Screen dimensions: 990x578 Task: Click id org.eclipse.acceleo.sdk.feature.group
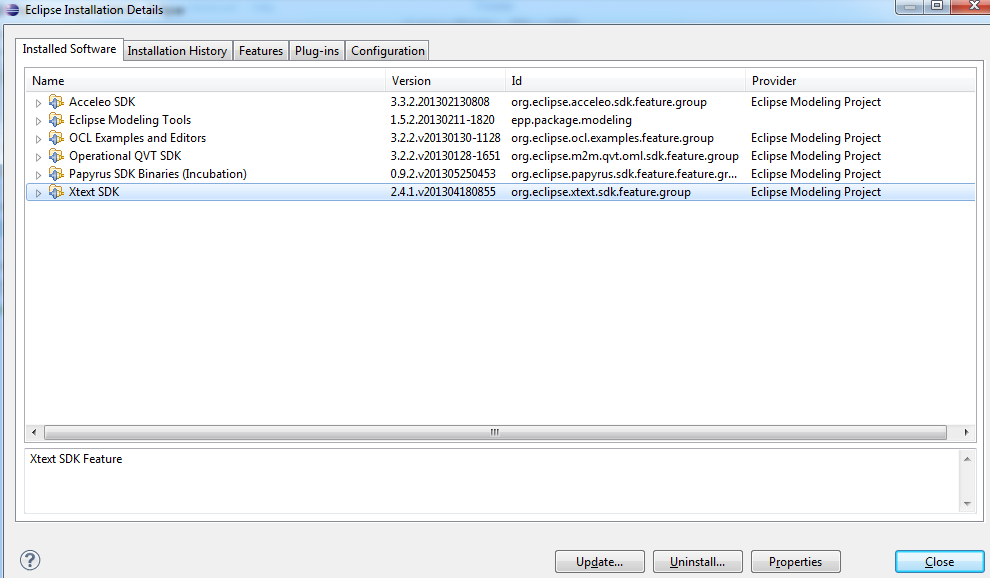tap(609, 102)
